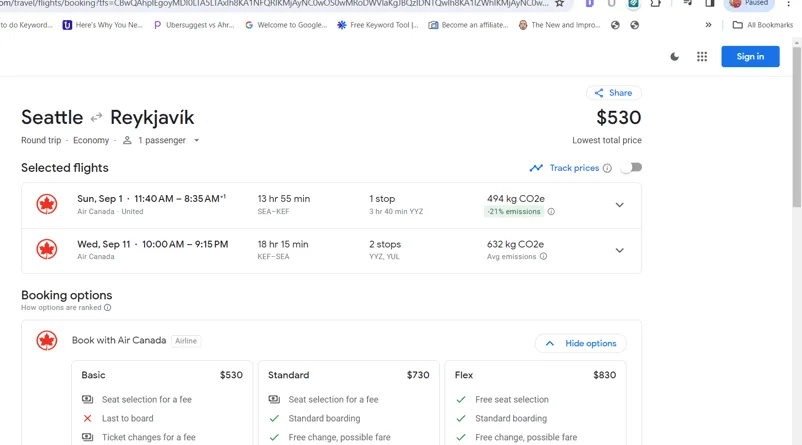The height and width of the screenshot is (445, 802).
Task: Click the purple extension icon in toolbar
Action: click(590, 4)
